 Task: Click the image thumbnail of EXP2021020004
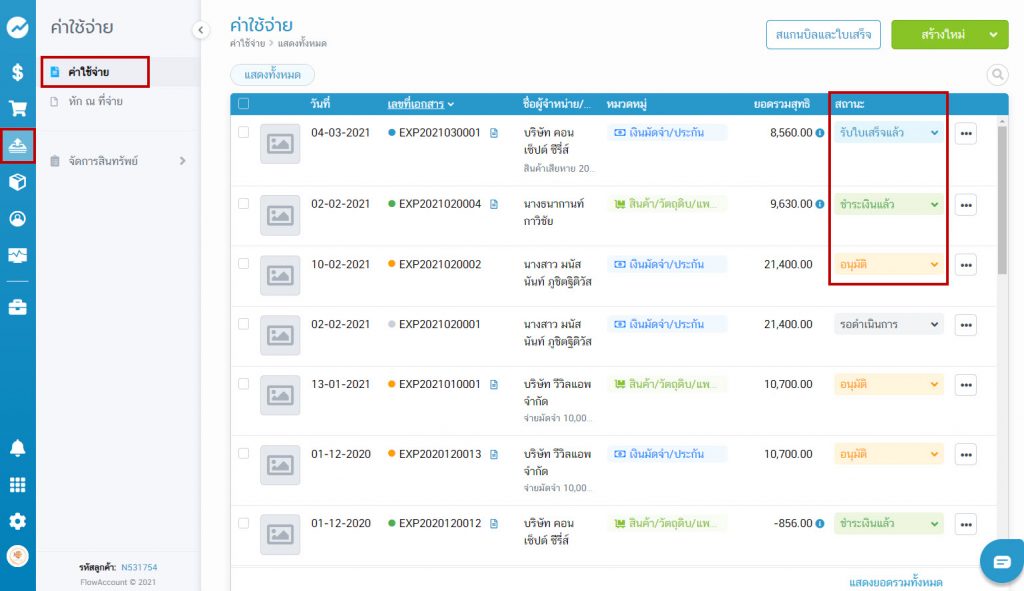(x=280, y=214)
